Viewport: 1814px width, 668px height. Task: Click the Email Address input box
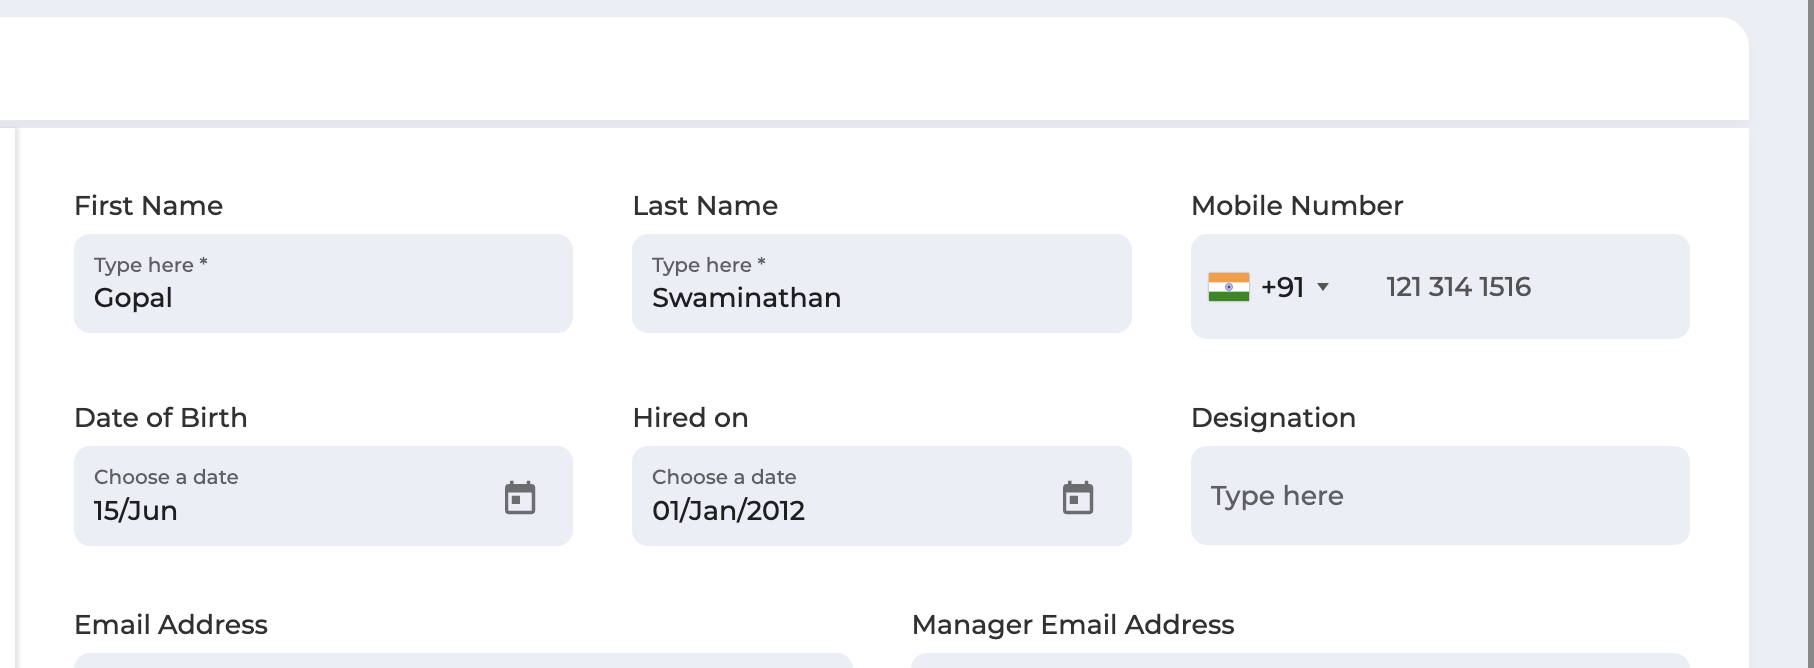463,661
